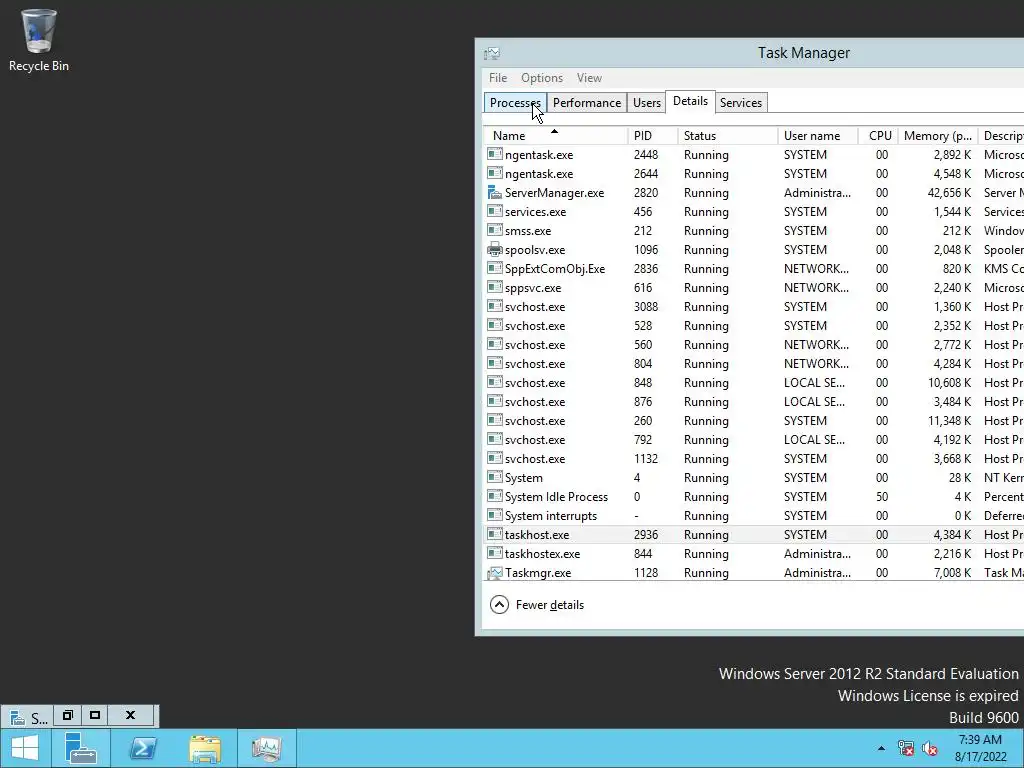The image size is (1024, 768).
Task: Select the svchost.exe row with PID 3088
Action: click(754, 306)
